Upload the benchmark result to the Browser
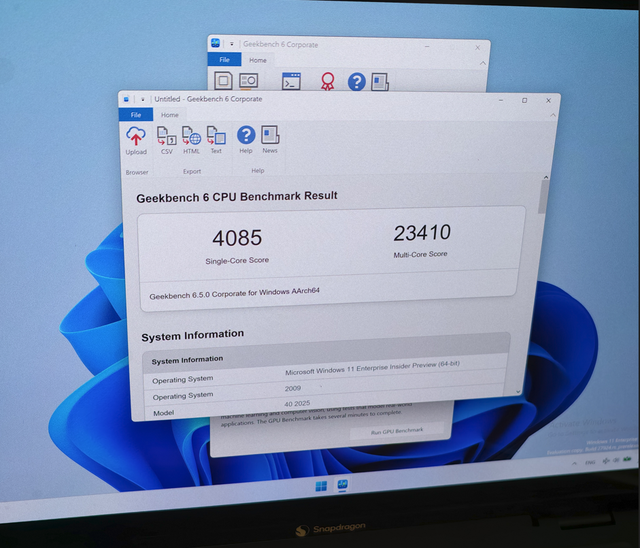 click(x=136, y=141)
